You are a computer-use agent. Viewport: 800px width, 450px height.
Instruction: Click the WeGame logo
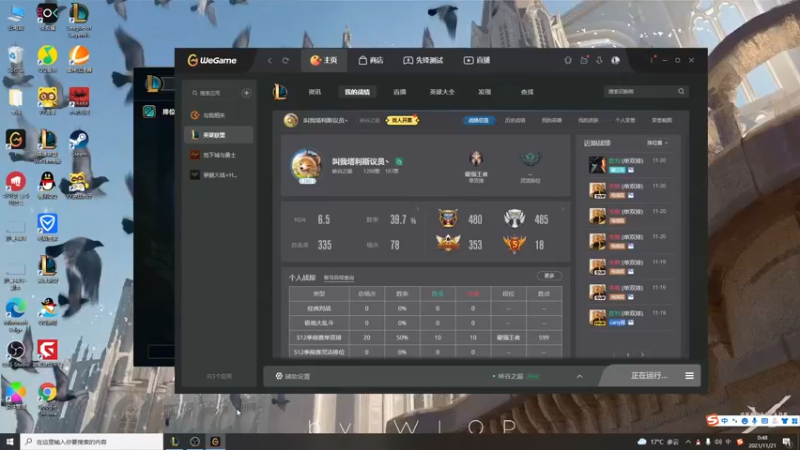coord(212,60)
